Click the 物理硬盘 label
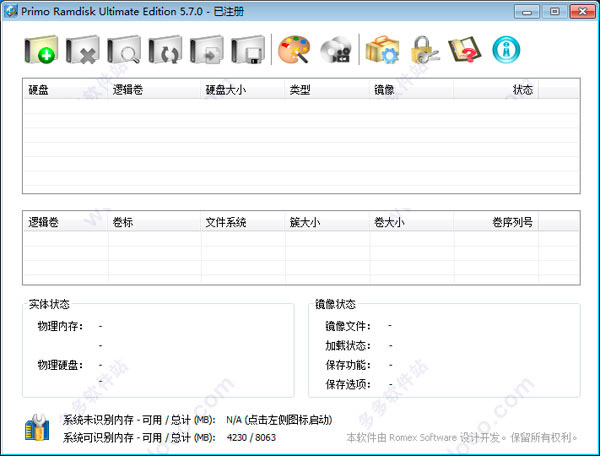600x456 pixels. [x=60, y=365]
